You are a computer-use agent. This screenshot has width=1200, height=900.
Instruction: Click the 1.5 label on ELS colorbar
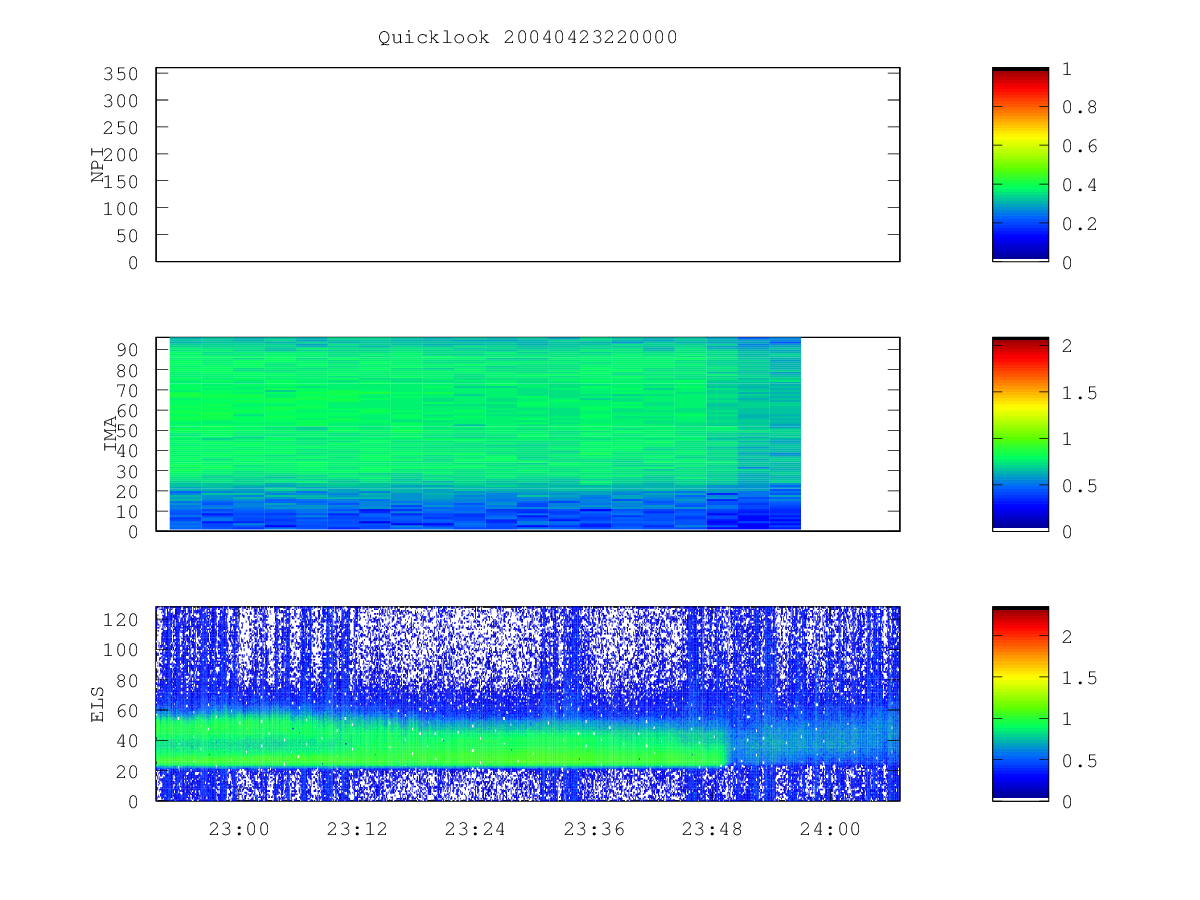1079,678
